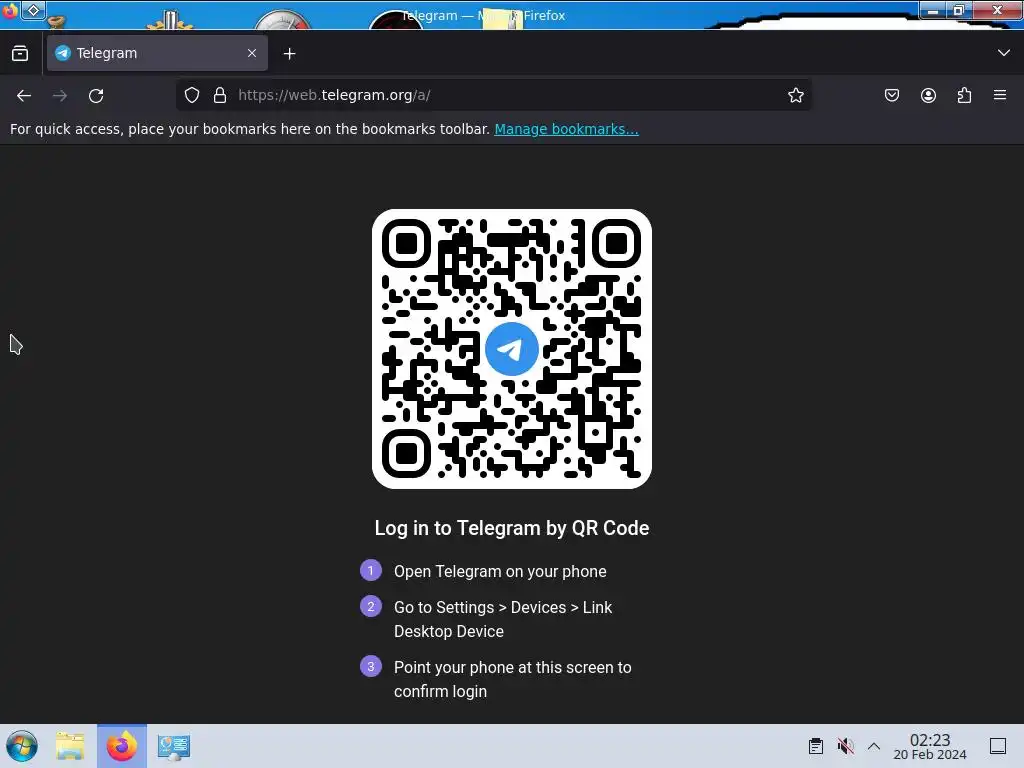Viewport: 1024px width, 768px height.
Task: Expand the hidden tray icons arrow
Action: (874, 746)
